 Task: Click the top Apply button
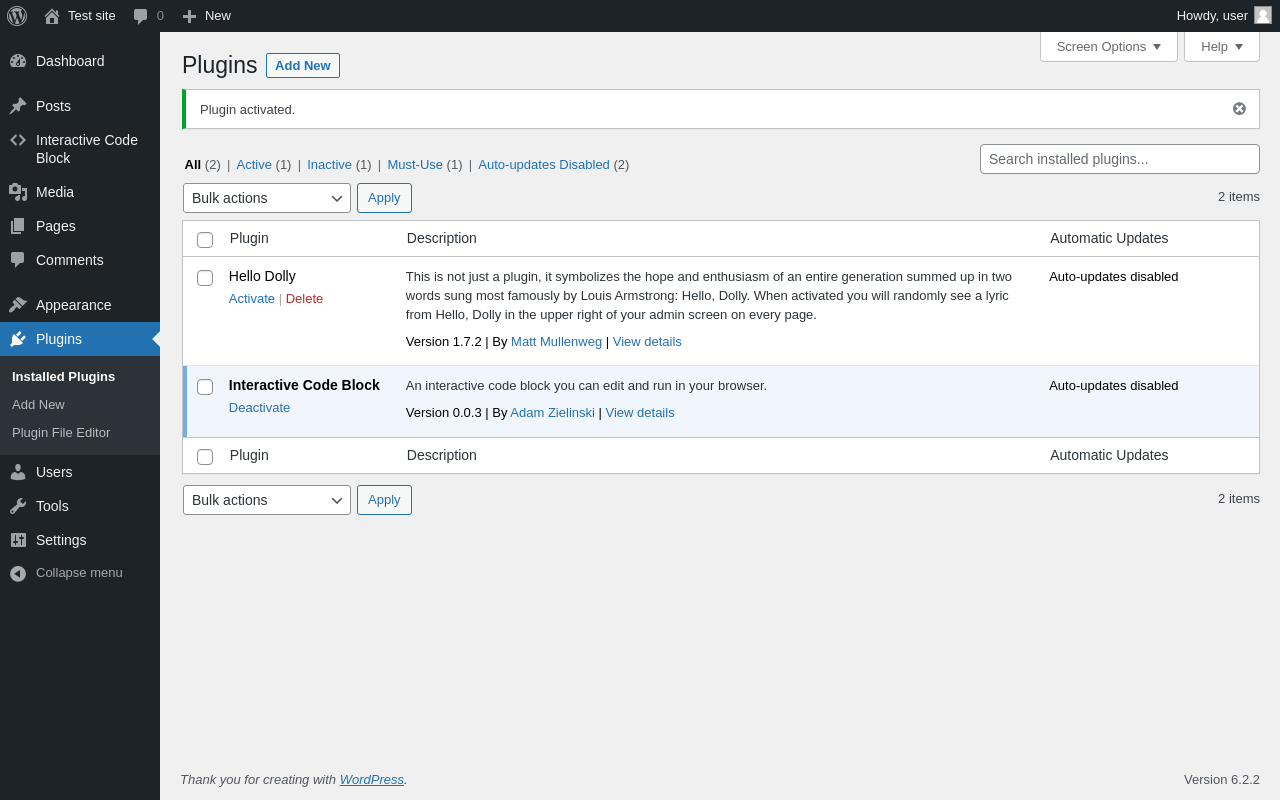(x=384, y=198)
